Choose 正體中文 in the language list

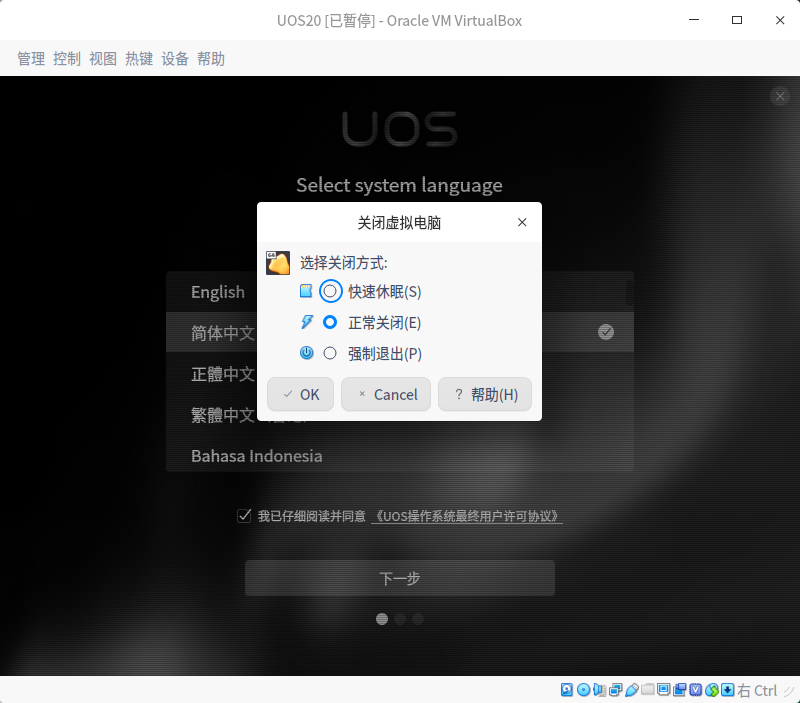tap(223, 374)
